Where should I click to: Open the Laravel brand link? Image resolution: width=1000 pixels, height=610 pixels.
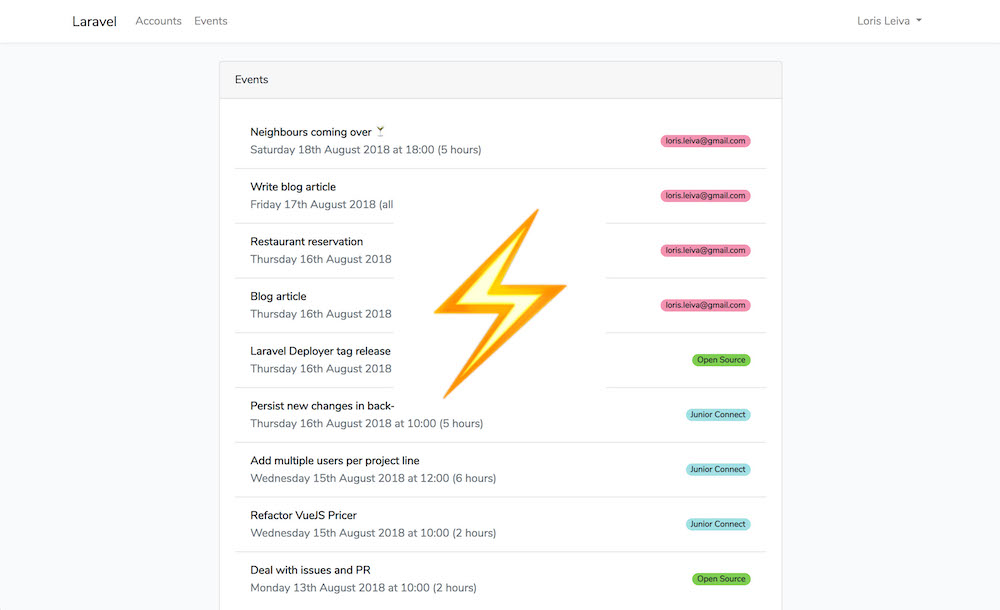94,21
